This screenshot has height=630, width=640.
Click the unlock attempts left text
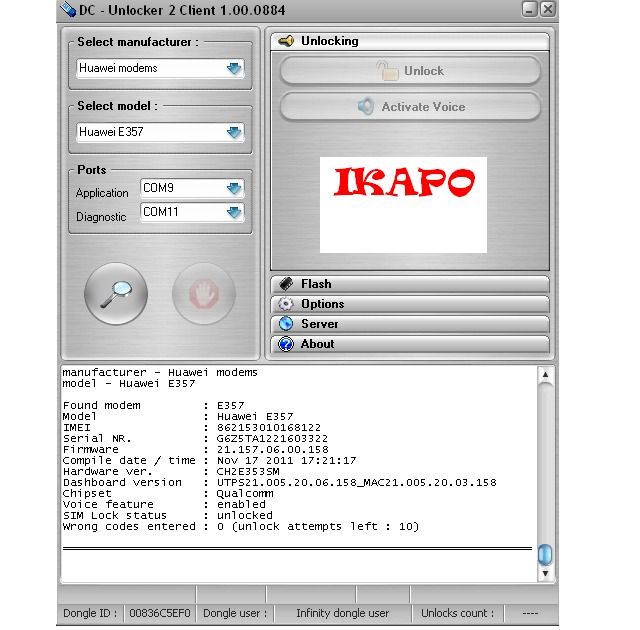(326, 527)
